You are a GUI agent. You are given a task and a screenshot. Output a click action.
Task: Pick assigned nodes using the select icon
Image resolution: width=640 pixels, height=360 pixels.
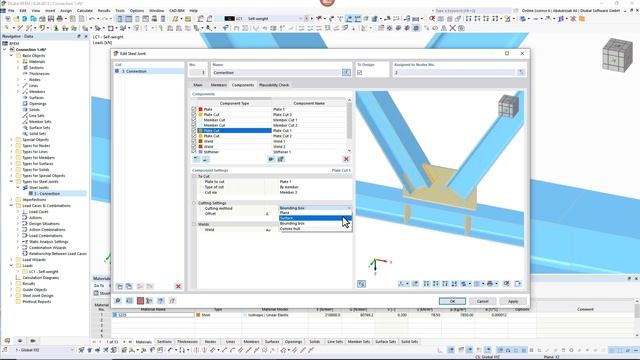click(521, 72)
